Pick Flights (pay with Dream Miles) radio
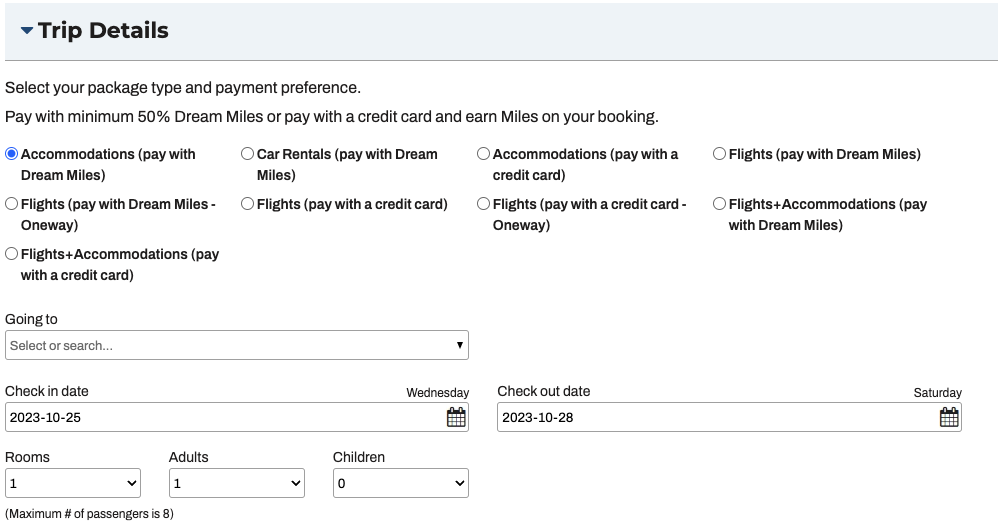Viewport: 1003px width, 521px height. 719,154
